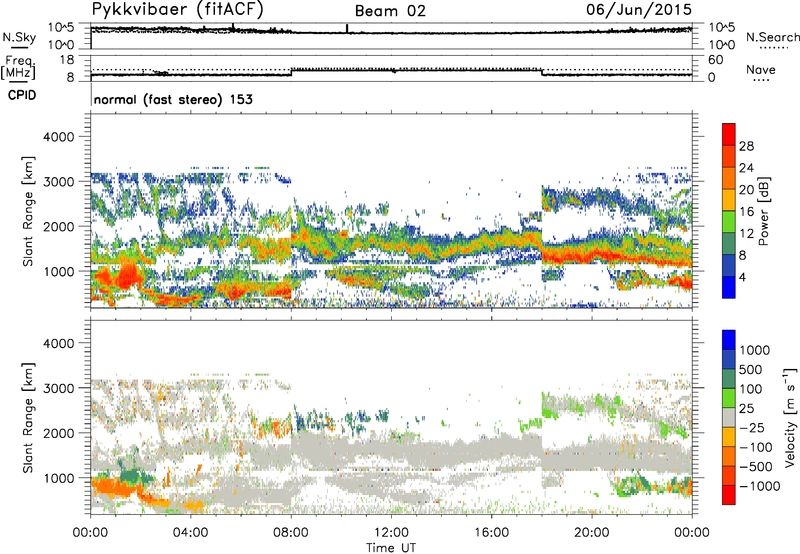Screen dimensions: 800x554
Task: Click the blue bottom of power colorbar
Action: click(729, 287)
